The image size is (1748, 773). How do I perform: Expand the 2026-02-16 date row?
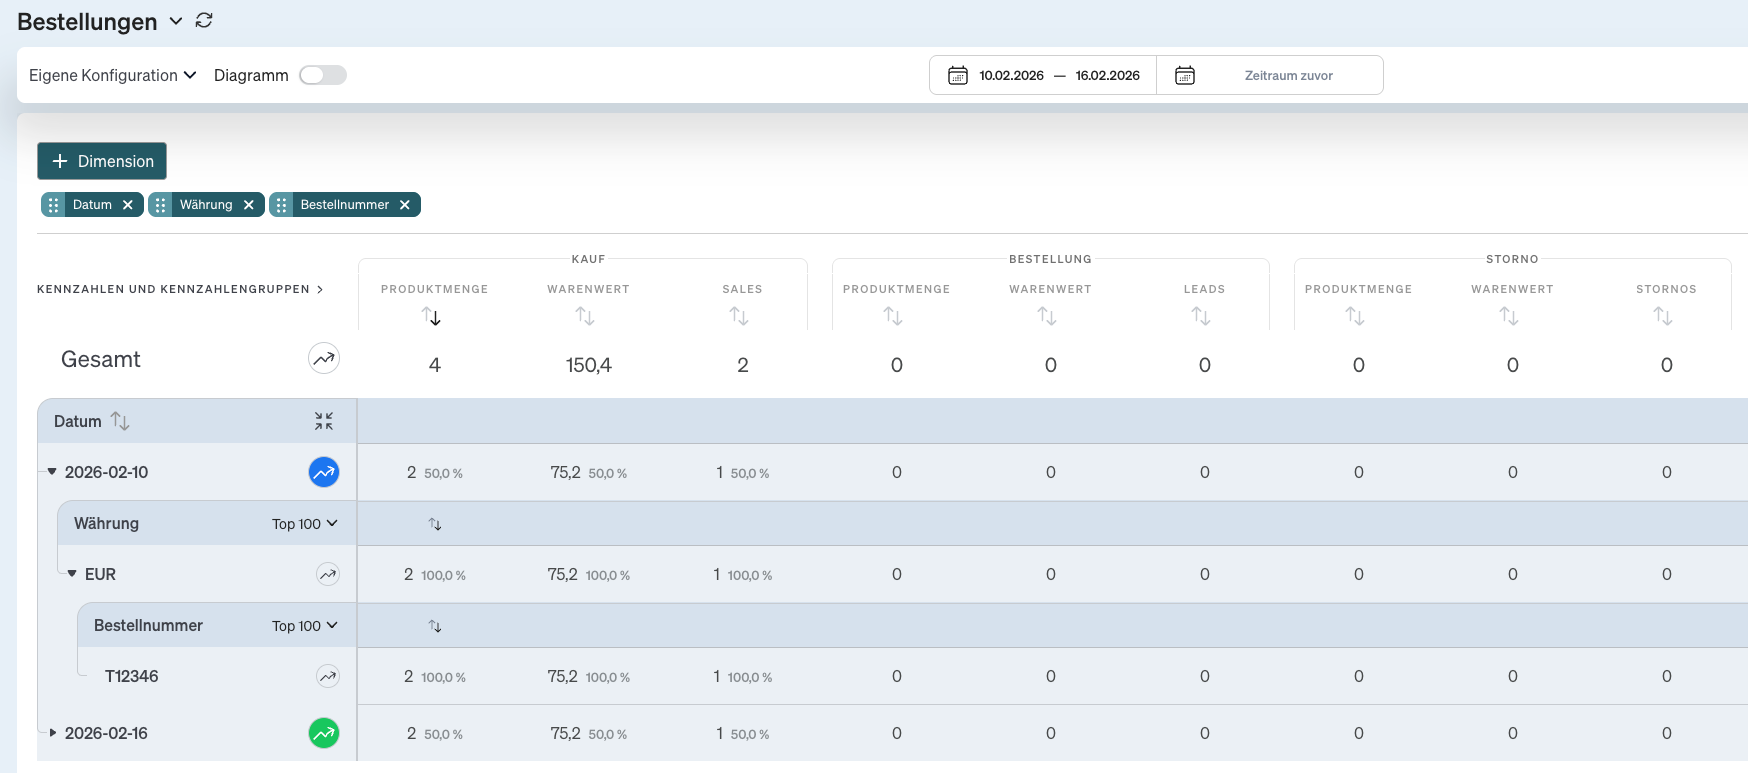[x=53, y=733]
